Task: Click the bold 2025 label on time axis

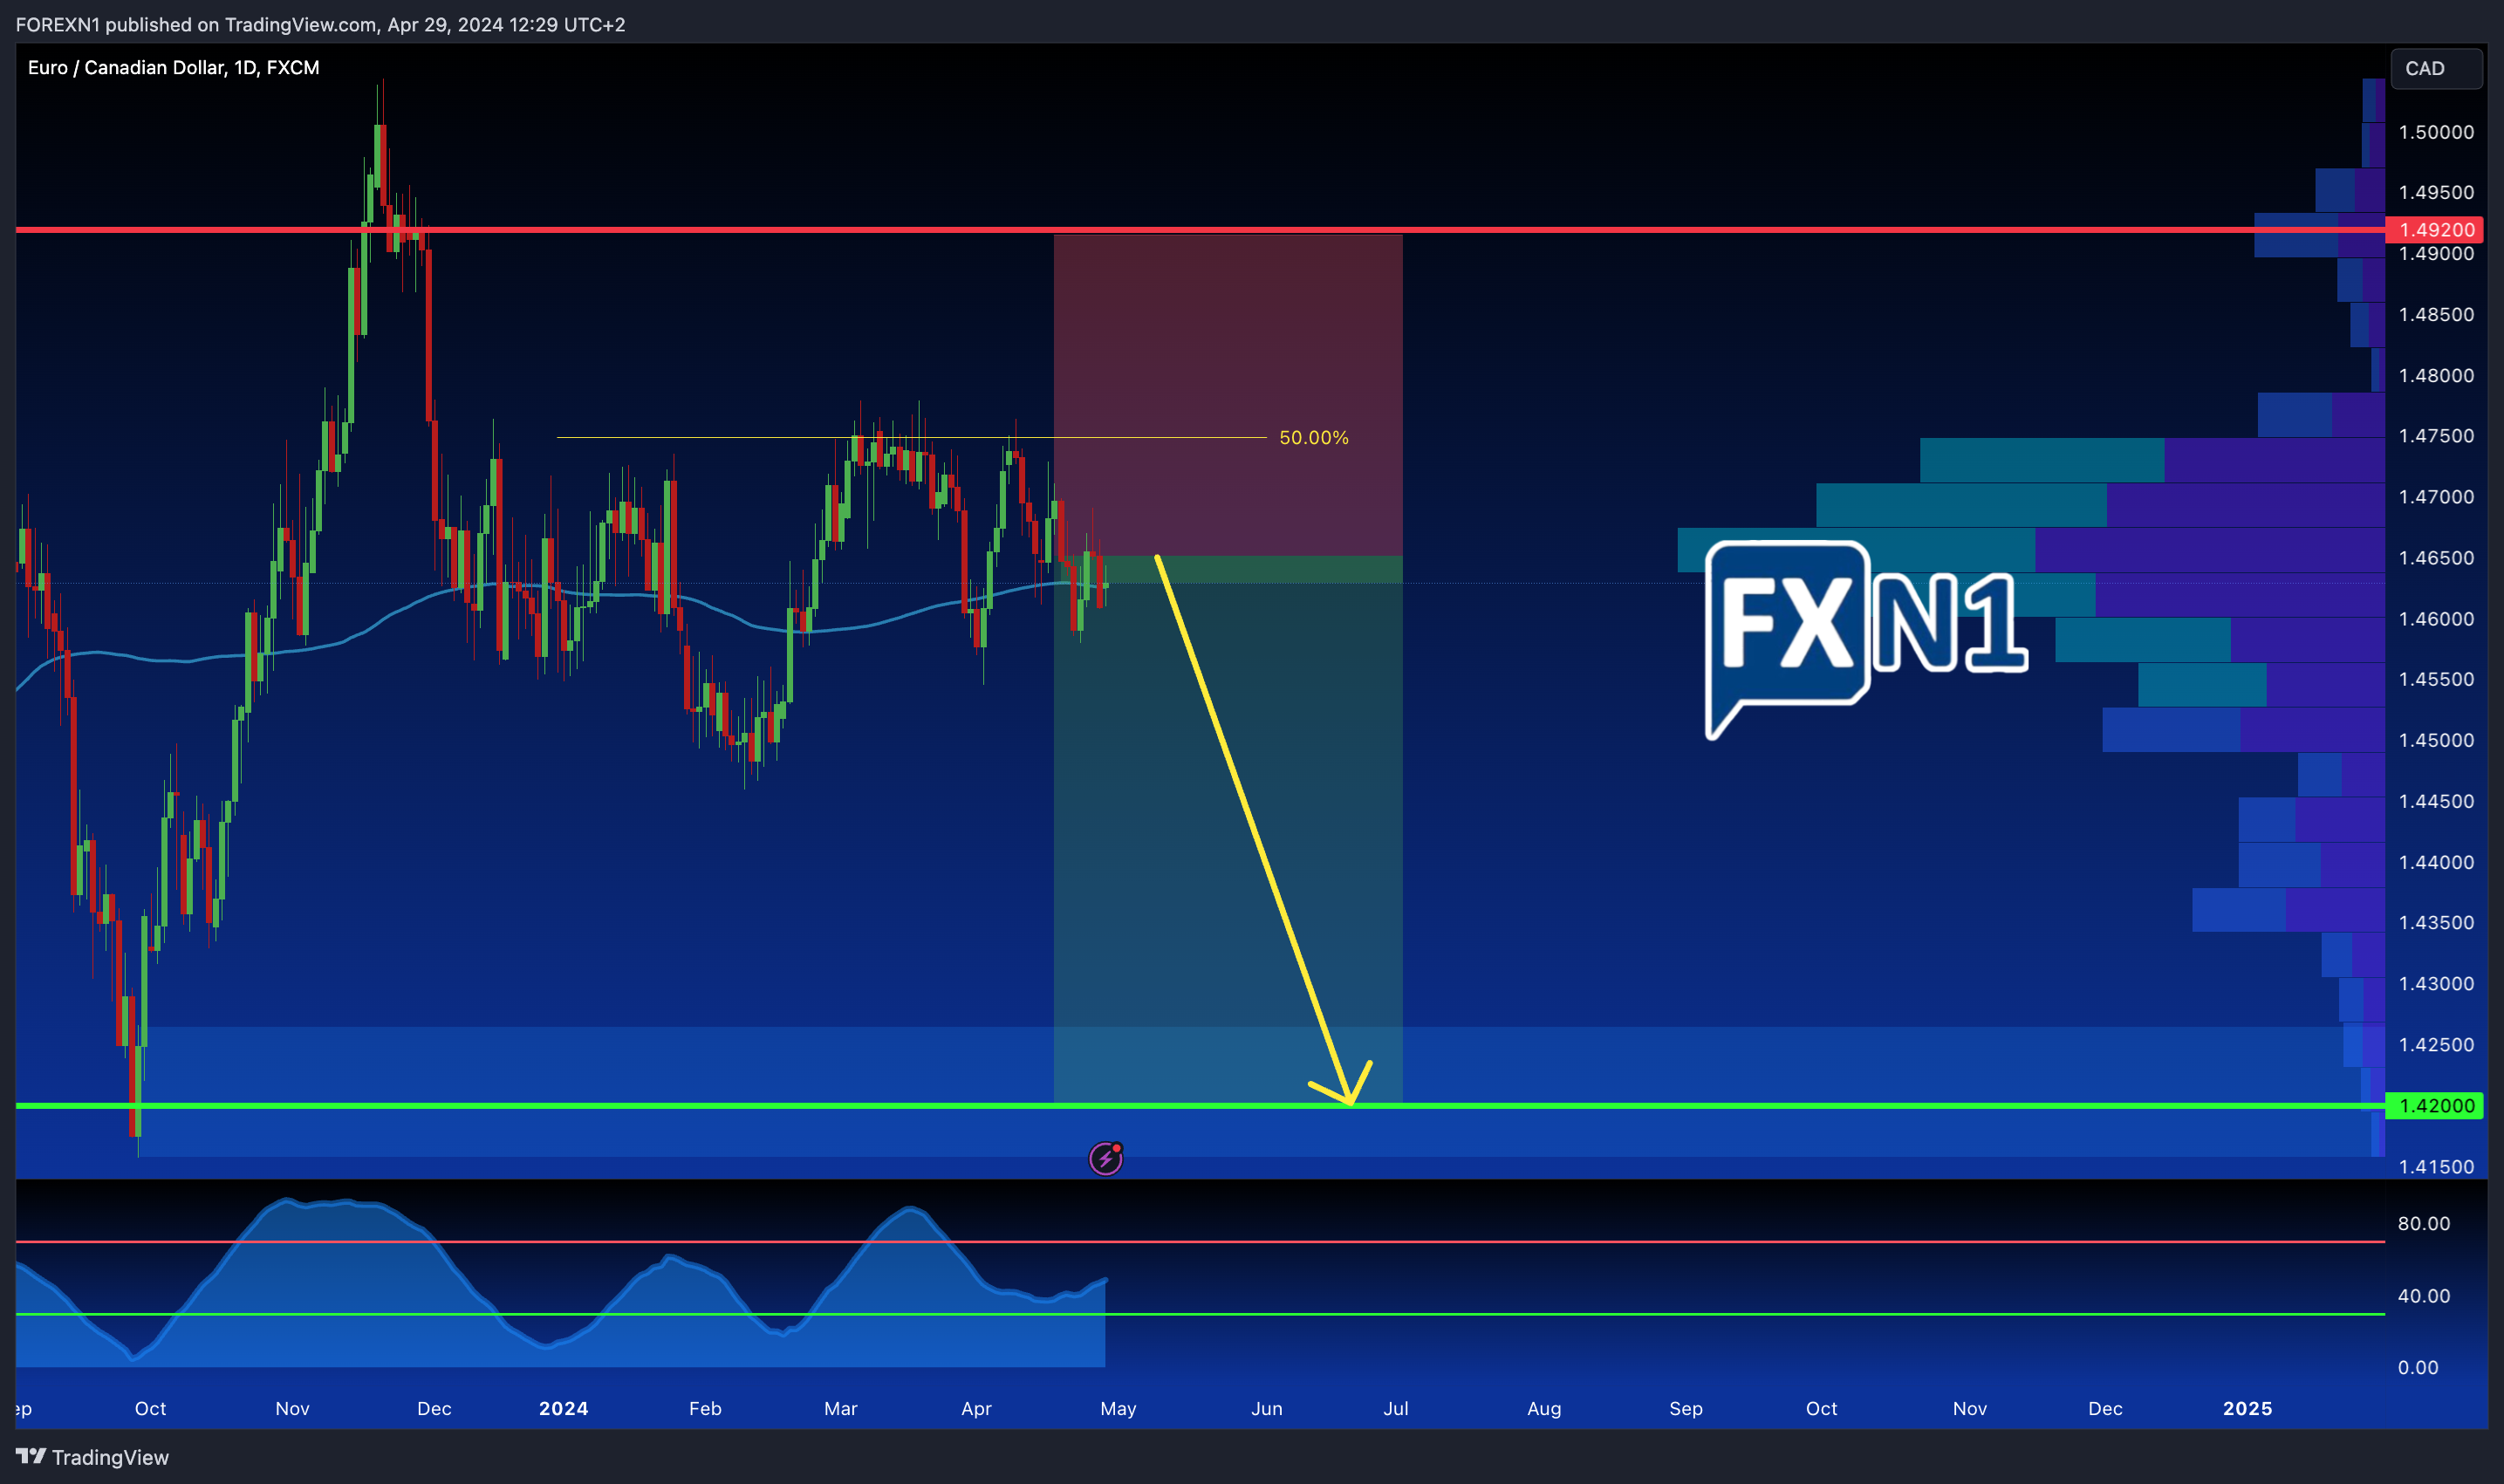Action: 2247,1408
